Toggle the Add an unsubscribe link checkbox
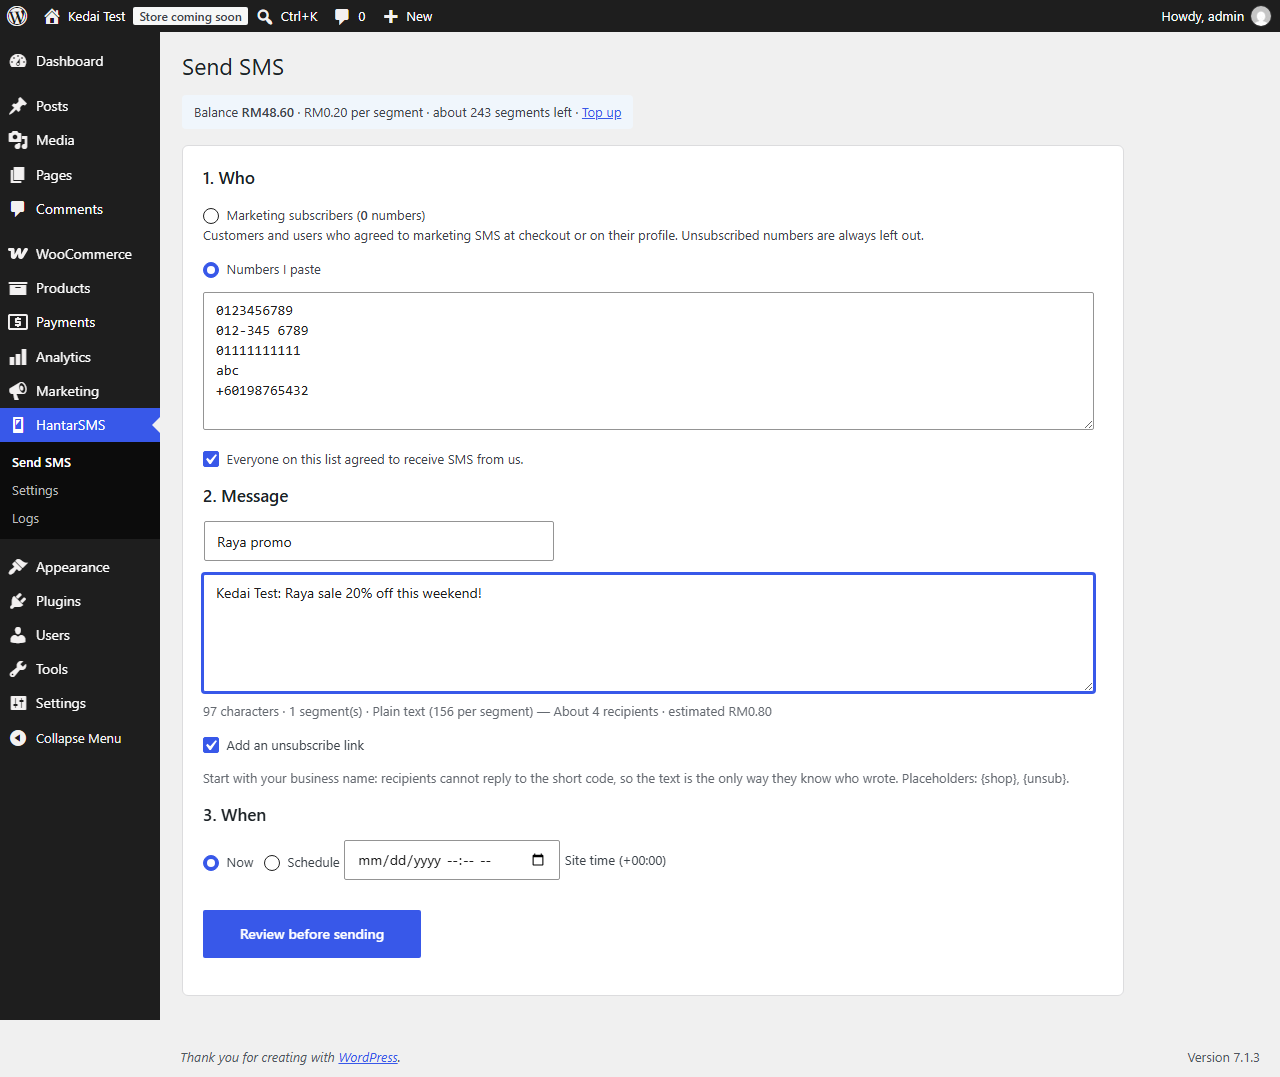Image resolution: width=1280 pixels, height=1077 pixels. 211,745
